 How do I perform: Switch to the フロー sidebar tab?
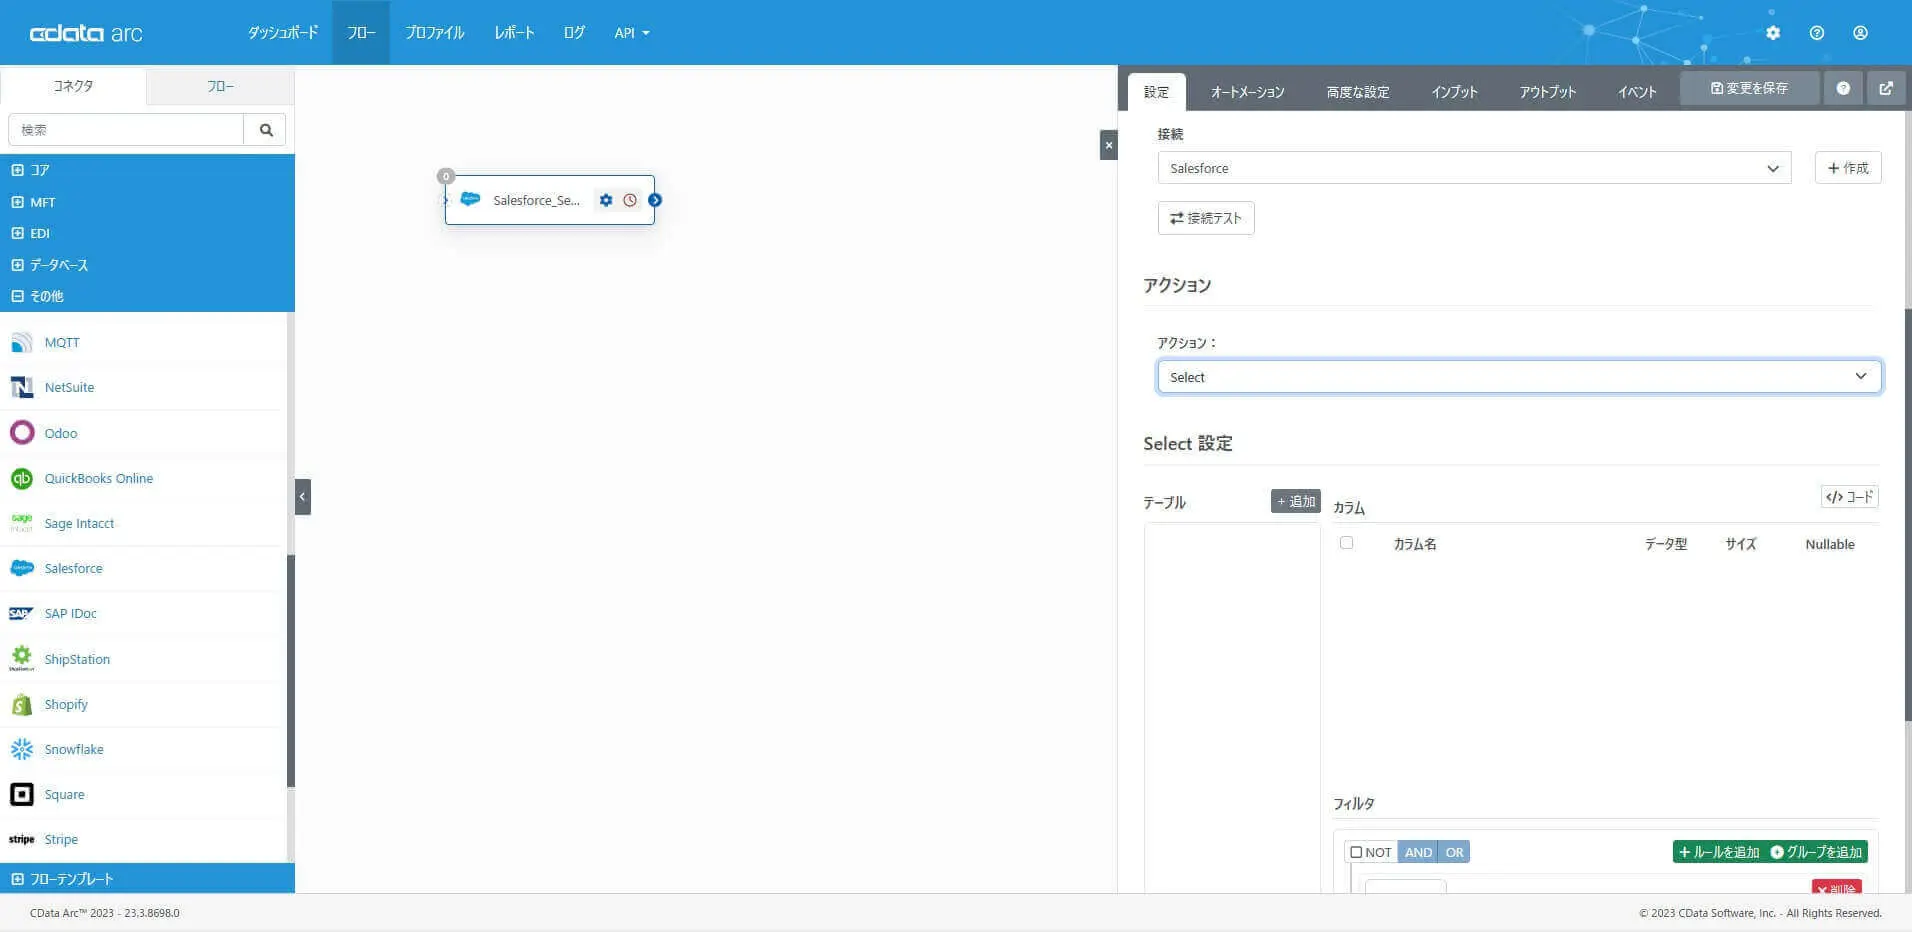tap(220, 86)
